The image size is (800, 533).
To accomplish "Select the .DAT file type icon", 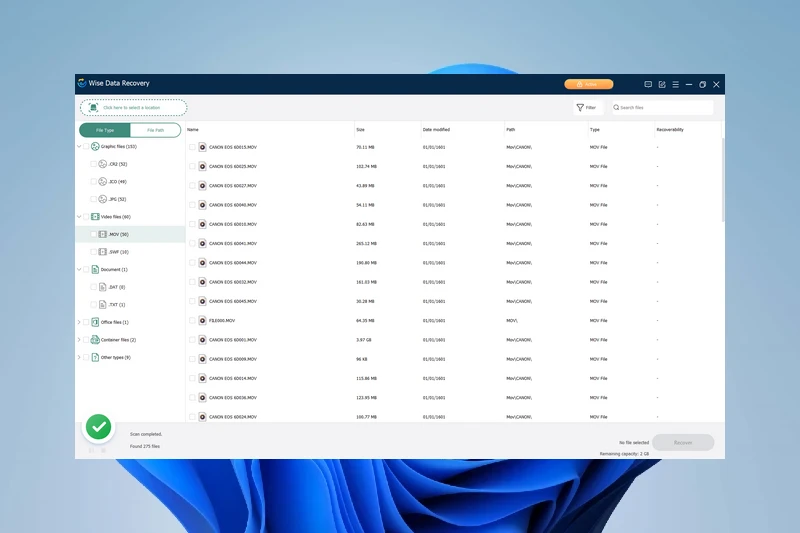I will pyautogui.click(x=103, y=287).
